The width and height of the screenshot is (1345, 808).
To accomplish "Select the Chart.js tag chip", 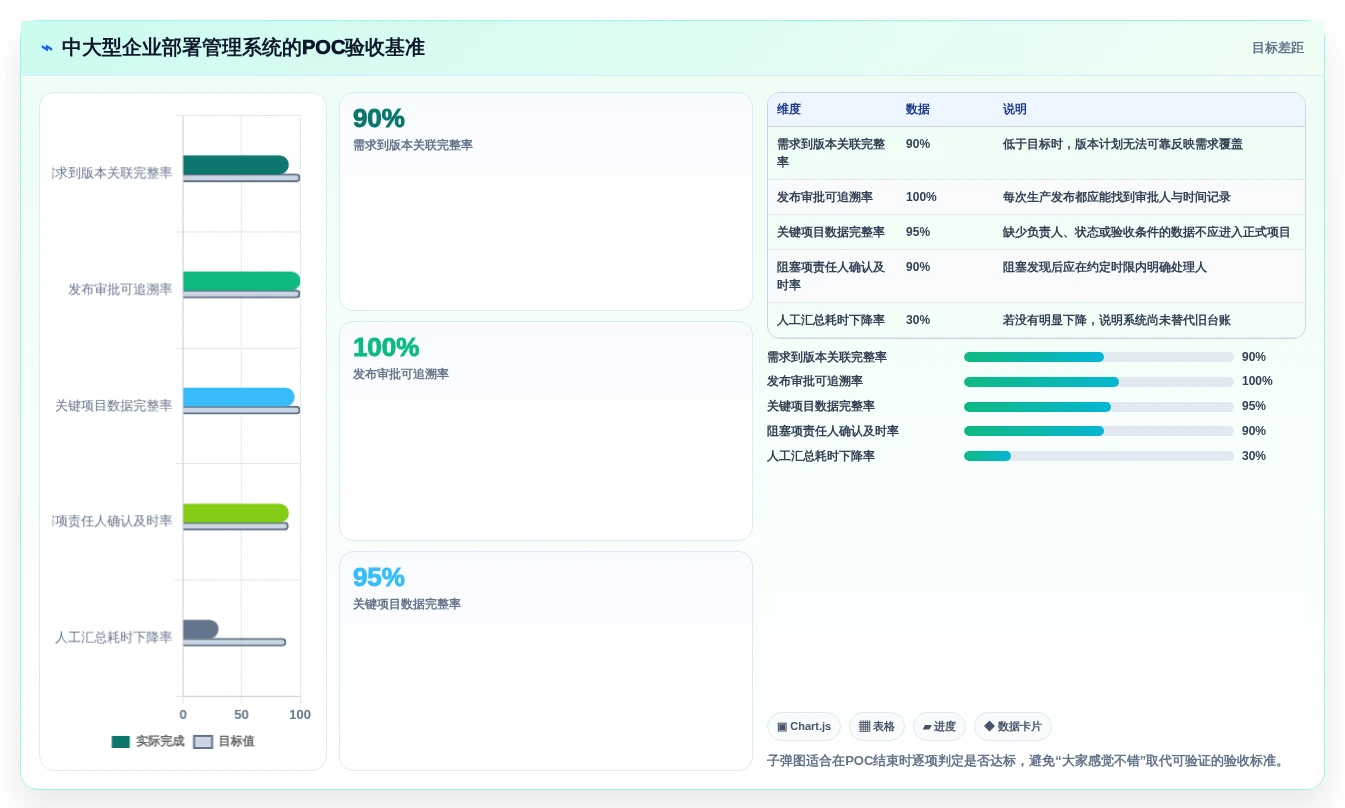I will pyautogui.click(x=804, y=727).
